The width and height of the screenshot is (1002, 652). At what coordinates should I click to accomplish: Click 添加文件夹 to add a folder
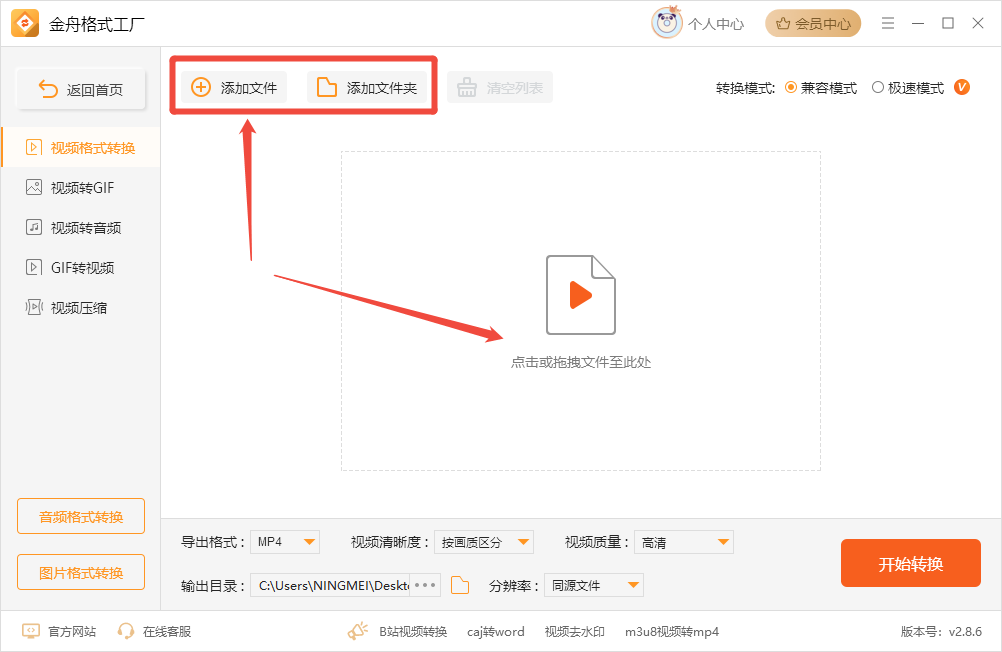click(367, 88)
